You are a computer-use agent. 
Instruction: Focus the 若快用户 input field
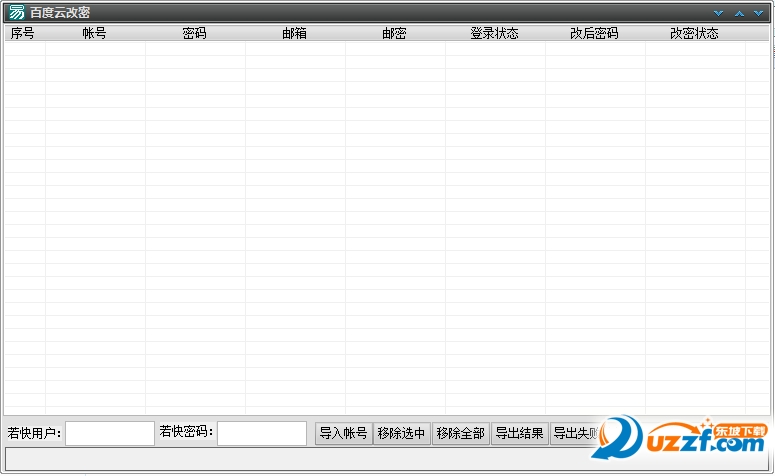110,433
